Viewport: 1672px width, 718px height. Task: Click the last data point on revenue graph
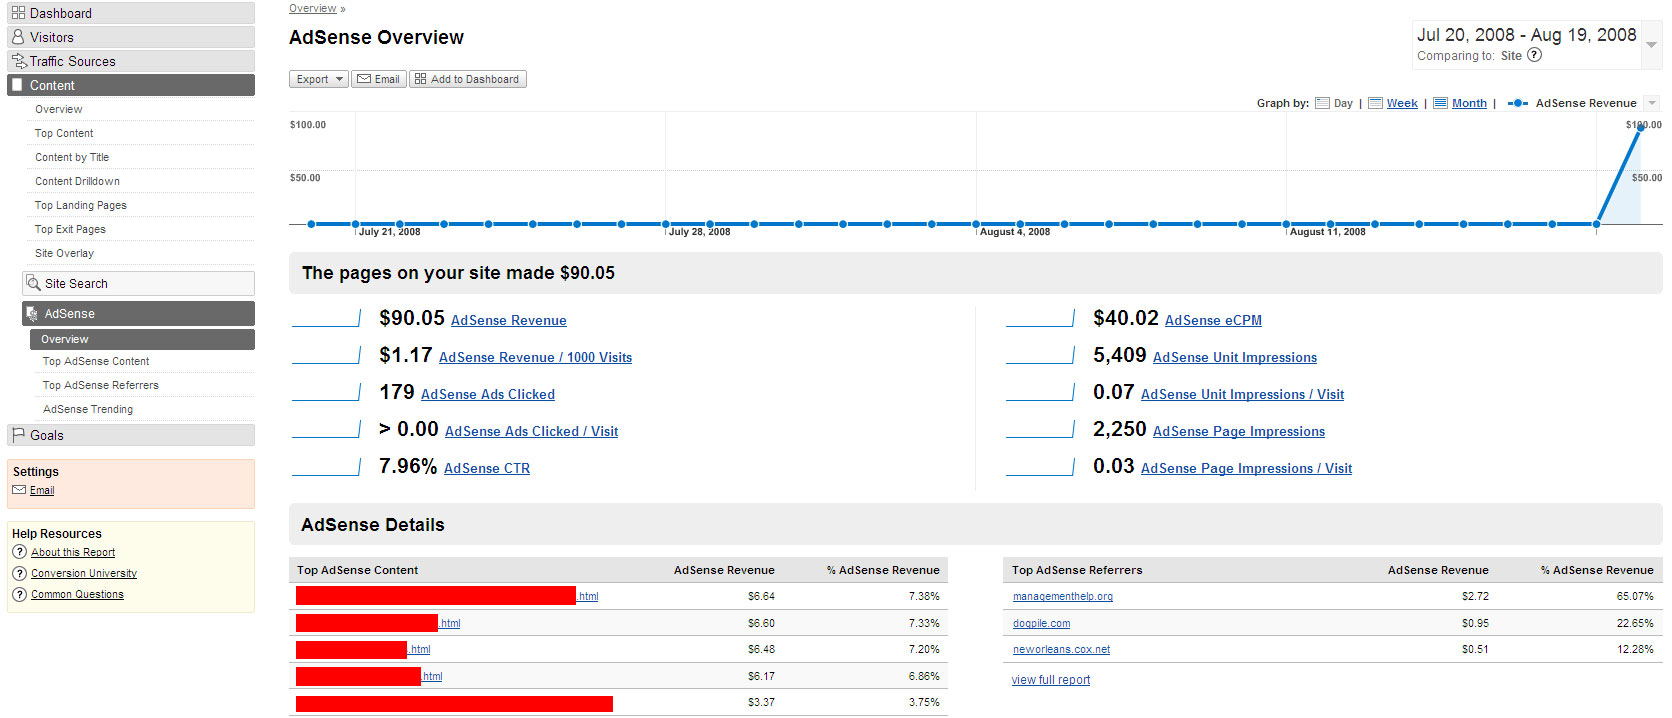pyautogui.click(x=1640, y=128)
